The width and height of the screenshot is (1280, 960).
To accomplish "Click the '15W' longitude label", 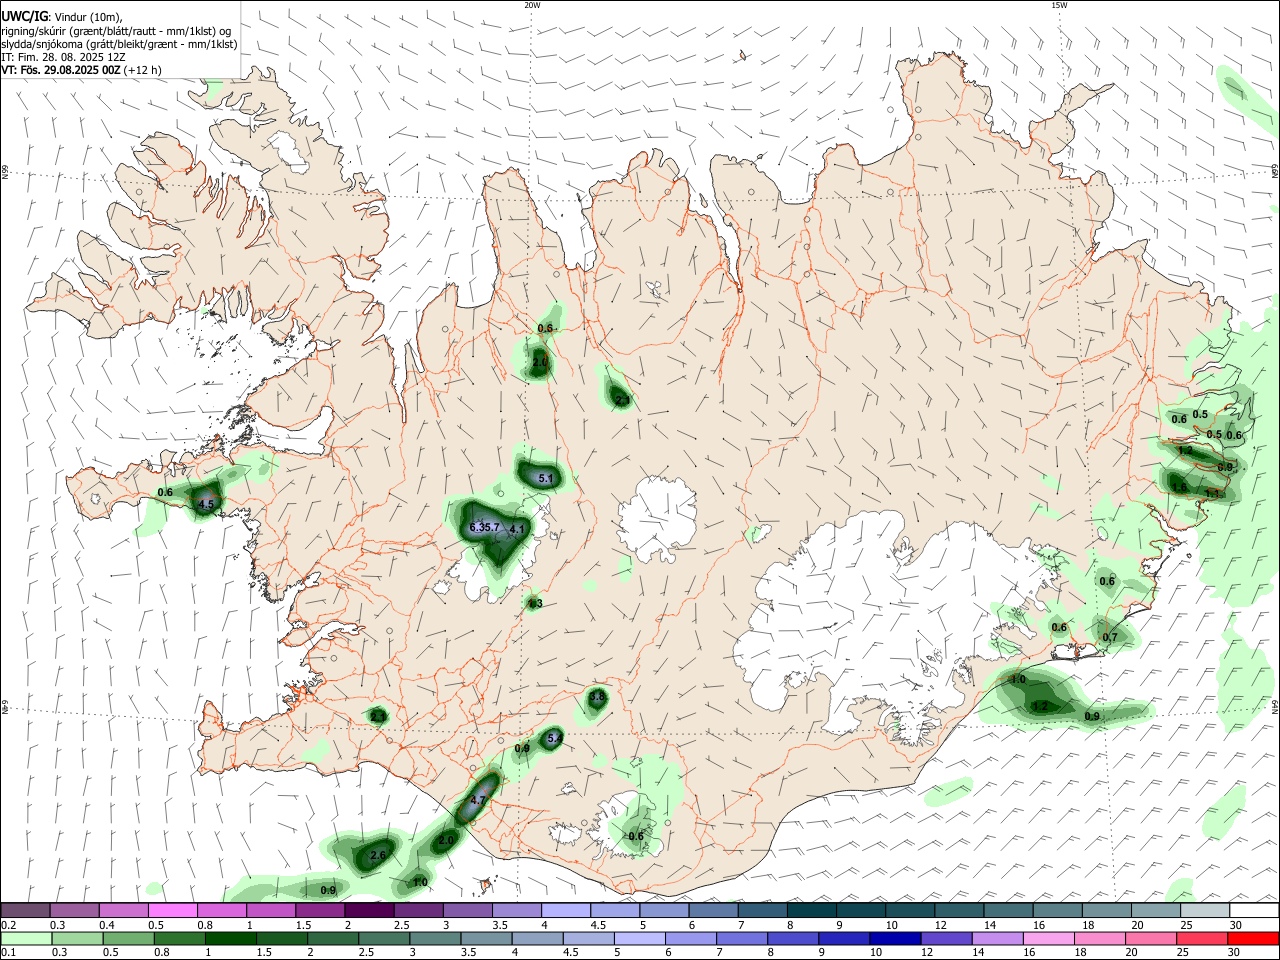I will pyautogui.click(x=1059, y=5).
